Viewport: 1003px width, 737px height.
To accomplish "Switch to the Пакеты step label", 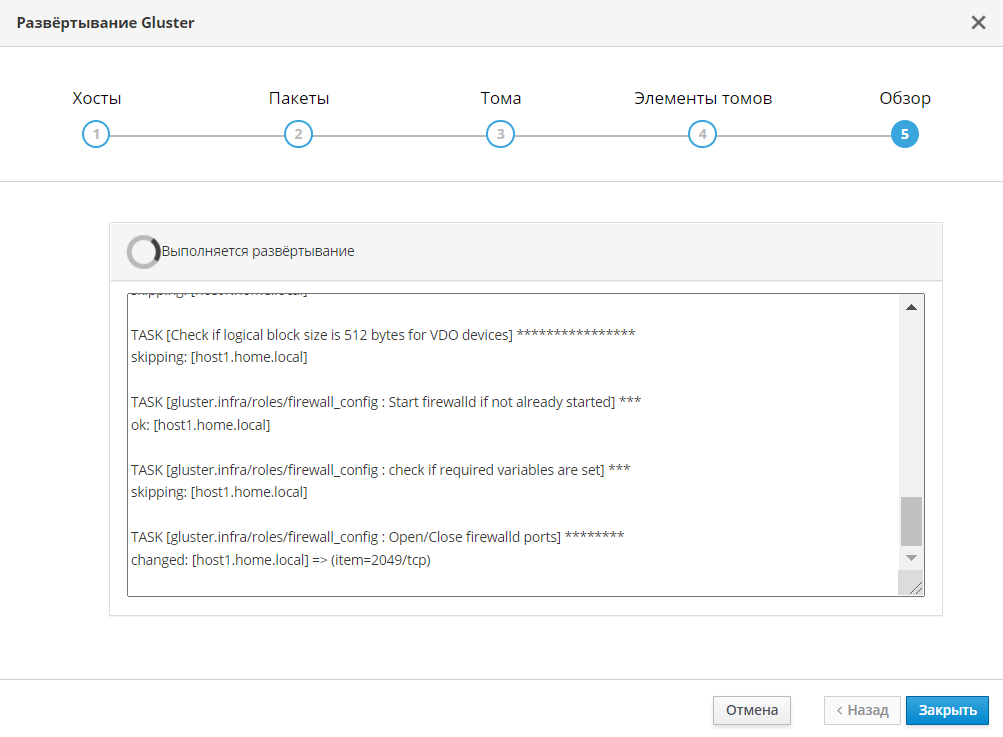I will tap(299, 98).
